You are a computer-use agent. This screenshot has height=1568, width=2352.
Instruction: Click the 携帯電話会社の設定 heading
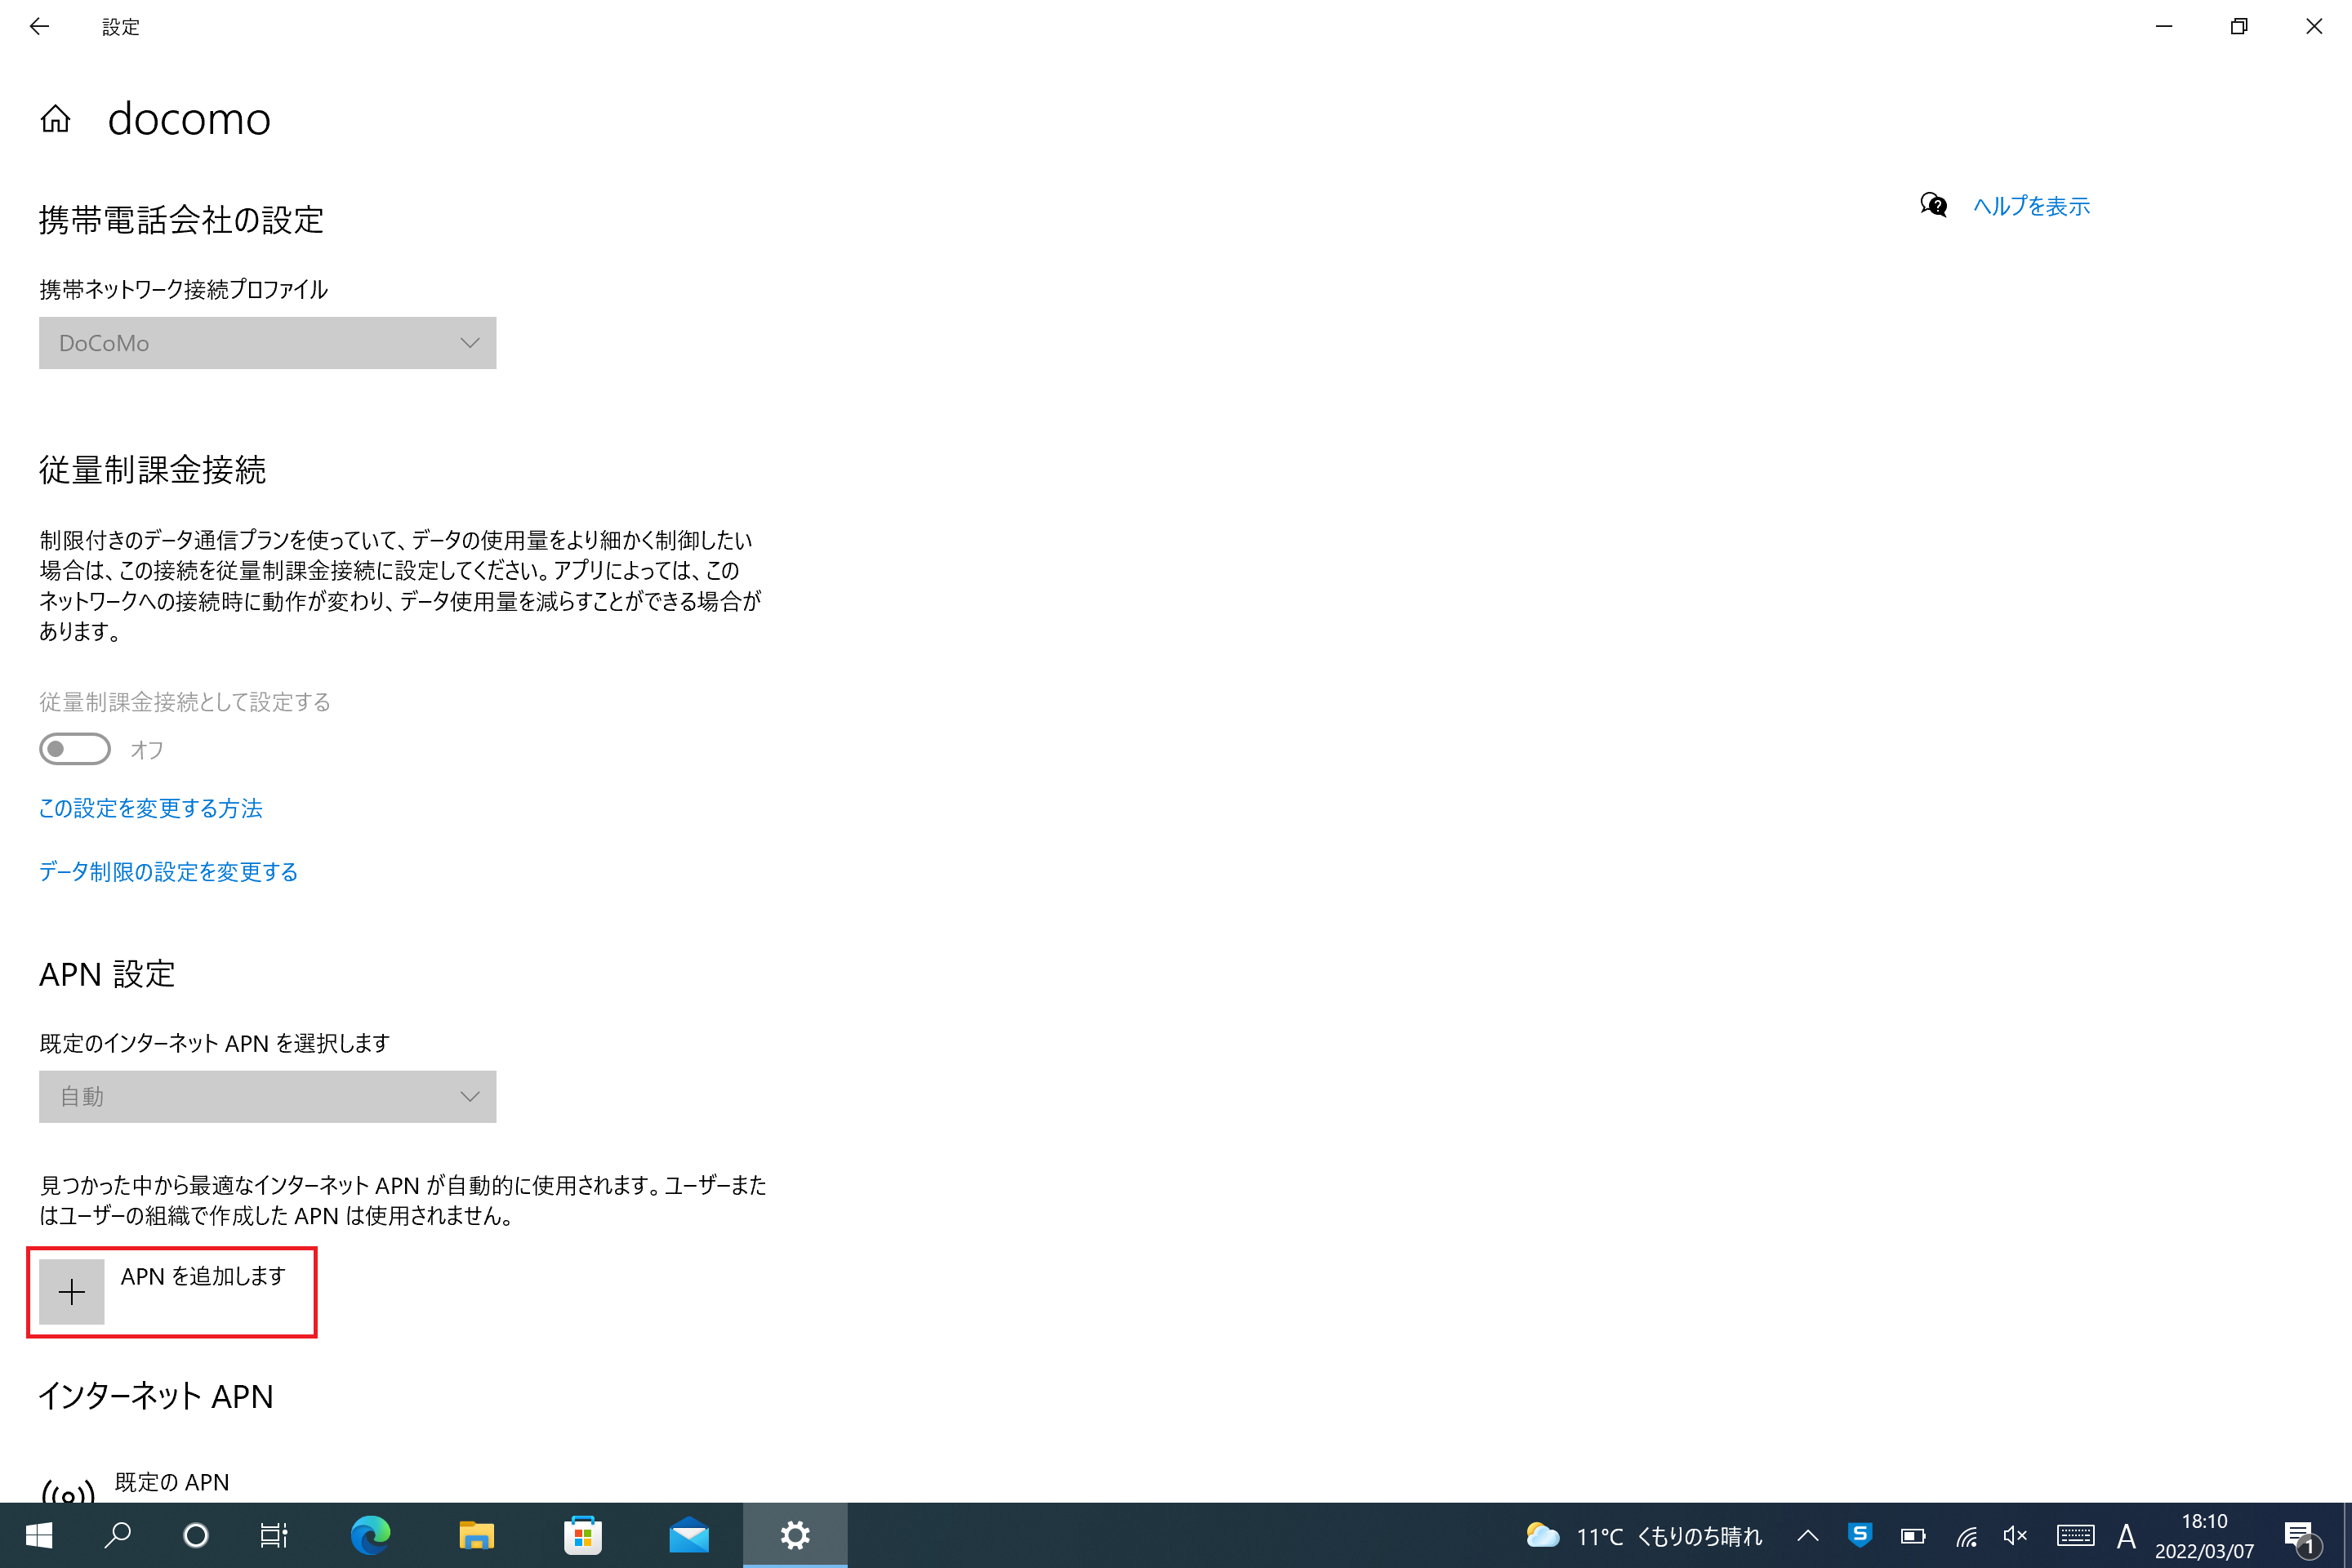[182, 220]
